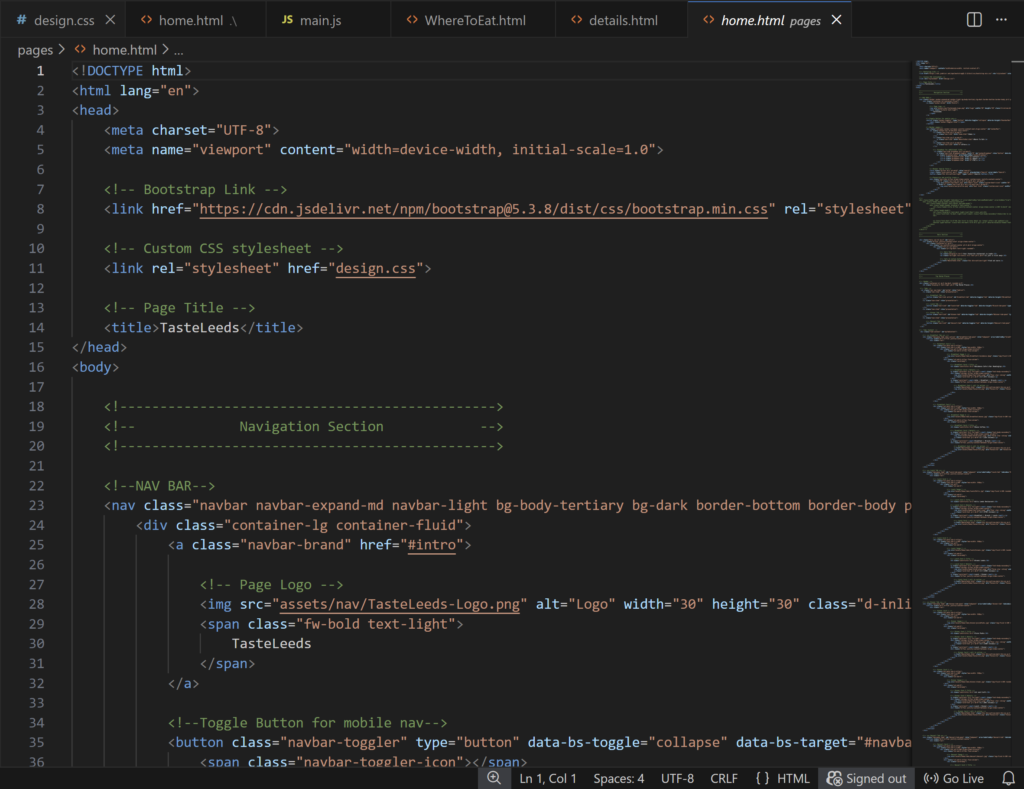Click the Go Live broadcast button
The image size is (1024, 789).
click(953, 778)
